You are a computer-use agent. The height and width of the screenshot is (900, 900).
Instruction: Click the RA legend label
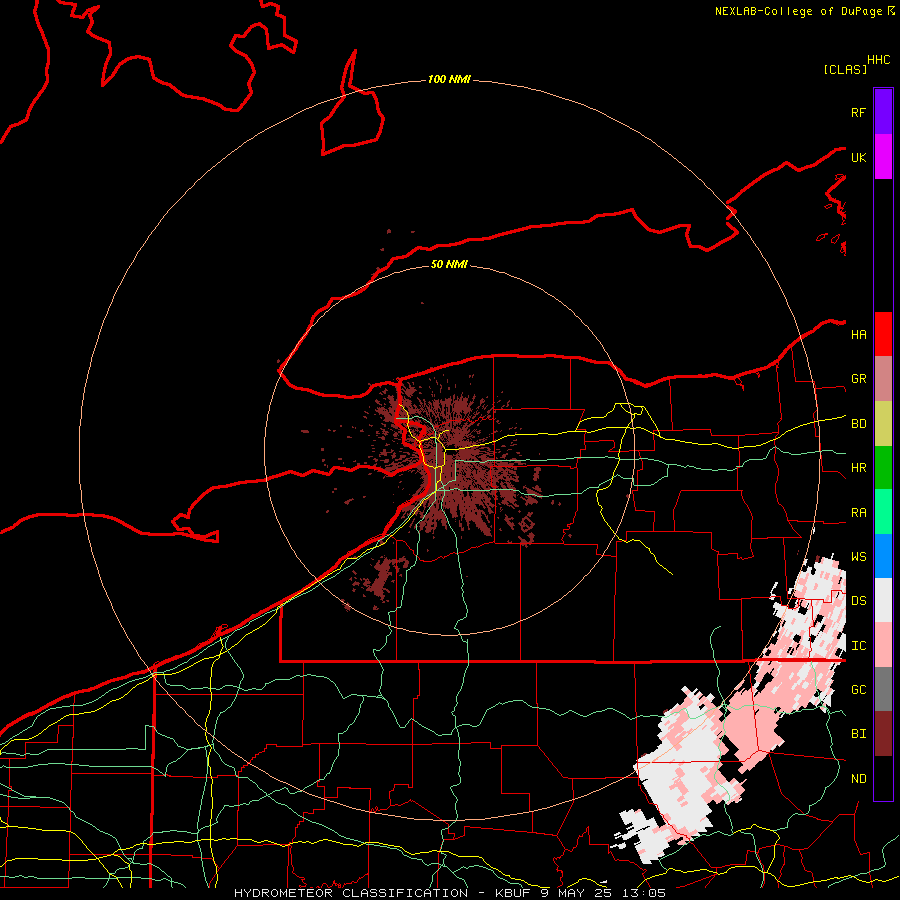point(858,513)
